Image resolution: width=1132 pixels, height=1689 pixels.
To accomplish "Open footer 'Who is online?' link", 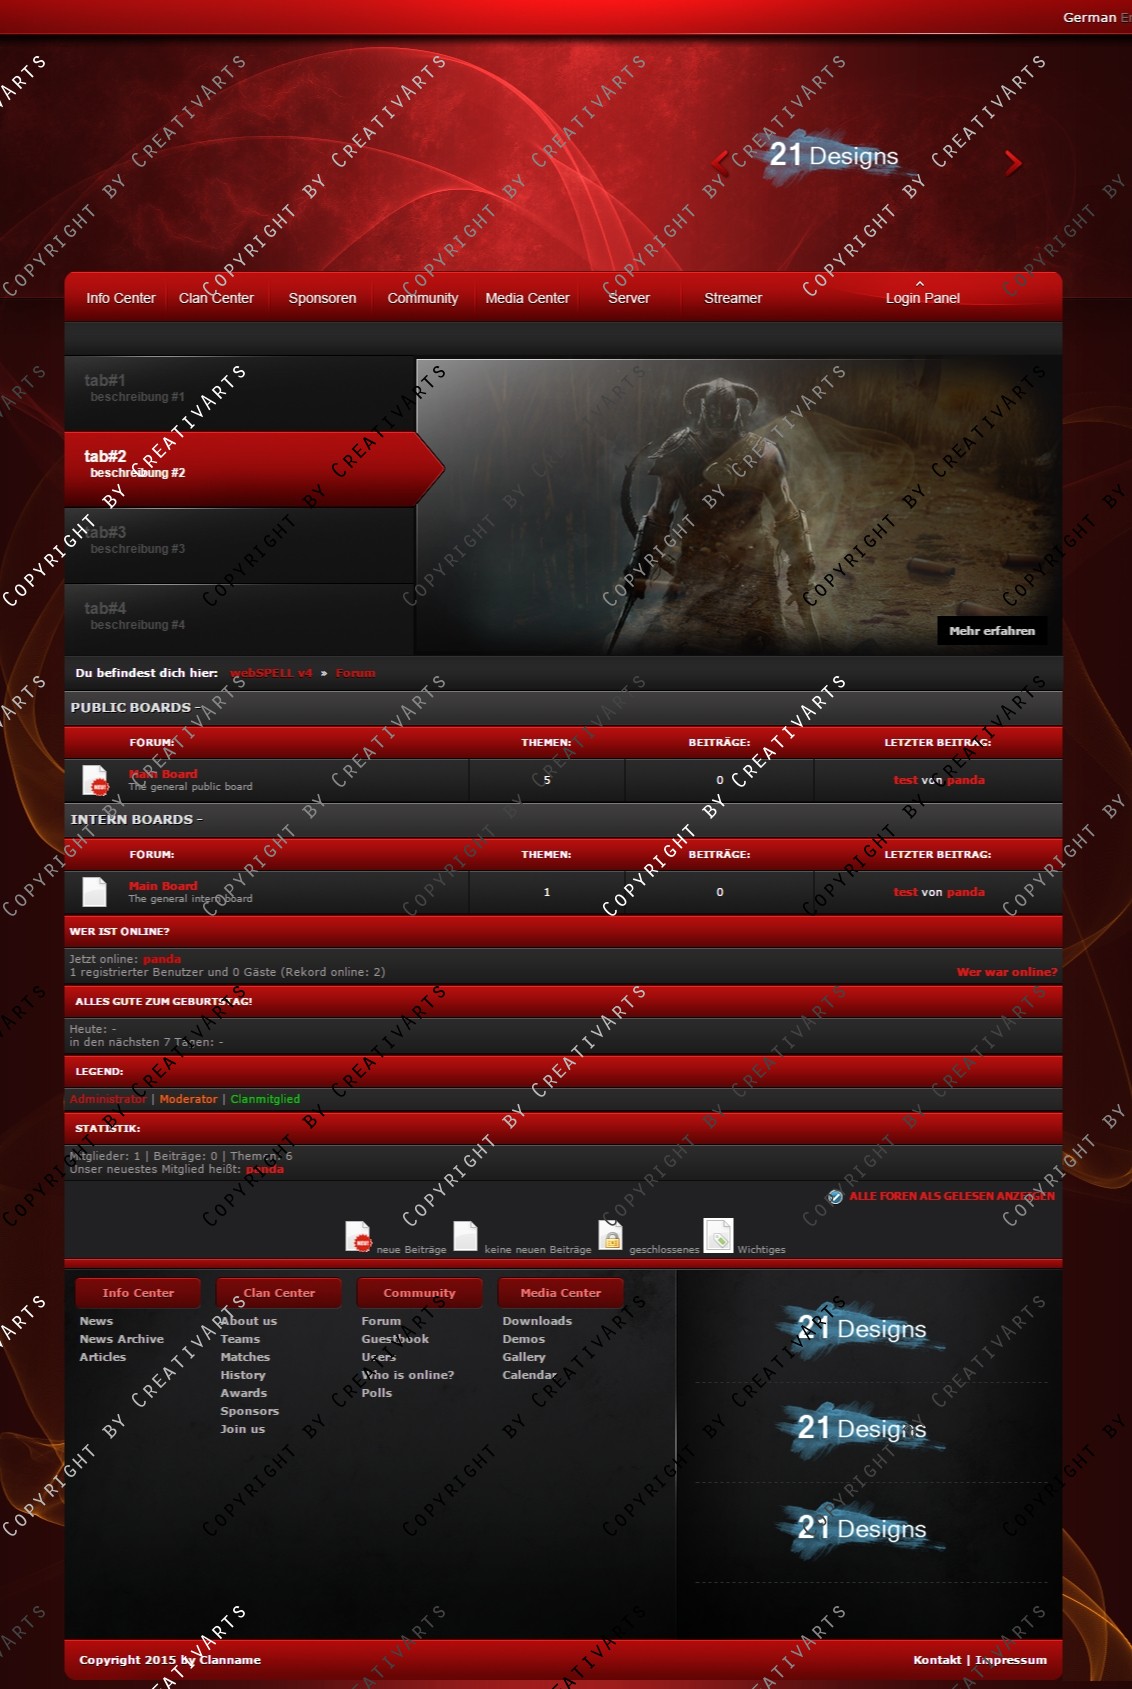I will [x=408, y=1375].
